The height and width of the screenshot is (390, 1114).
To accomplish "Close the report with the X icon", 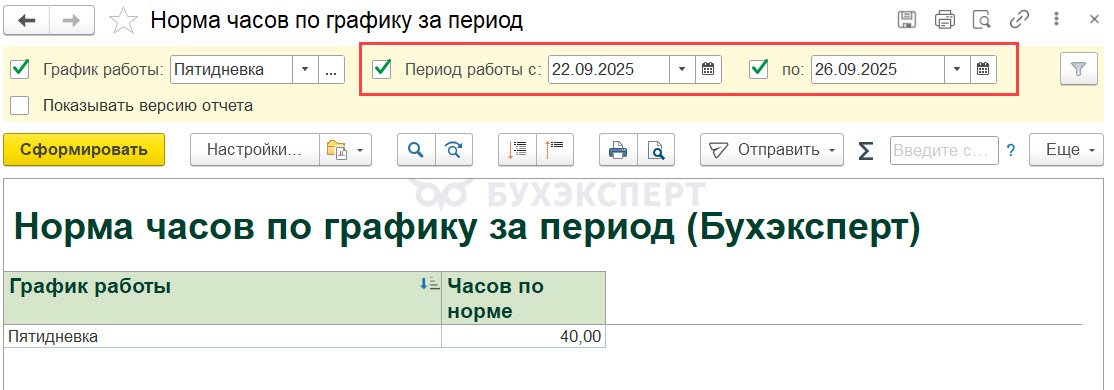I will [x=1094, y=20].
